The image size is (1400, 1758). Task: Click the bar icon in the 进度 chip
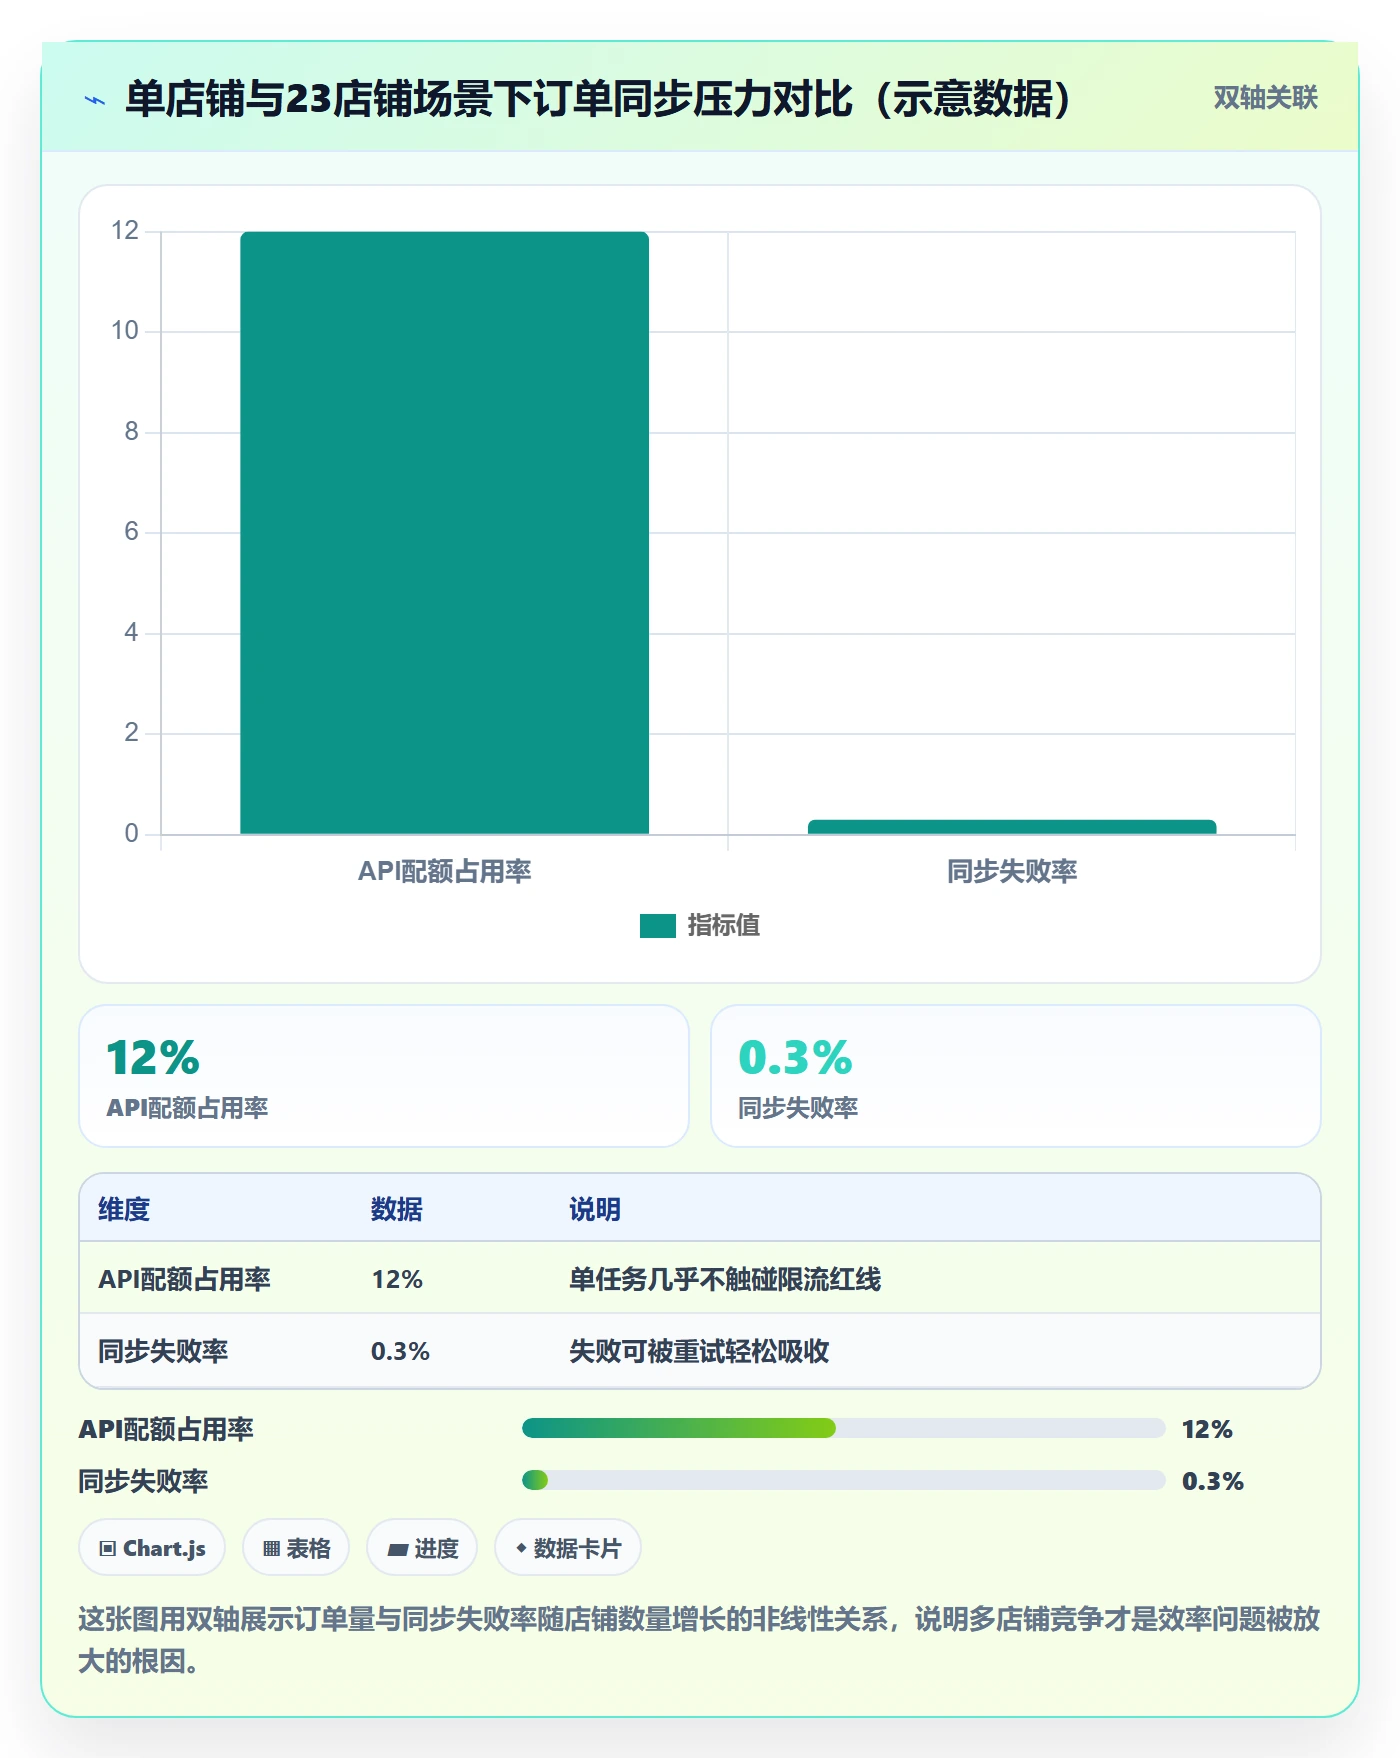point(397,1550)
